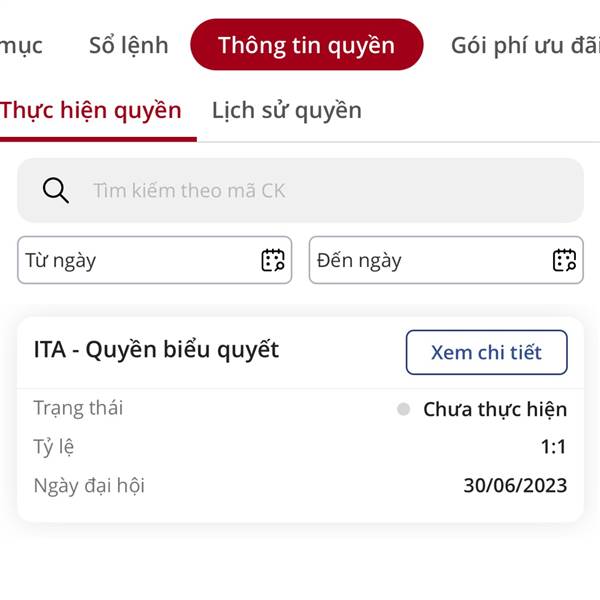
Task: Click the Đến ngày date field
Action: pos(446,260)
